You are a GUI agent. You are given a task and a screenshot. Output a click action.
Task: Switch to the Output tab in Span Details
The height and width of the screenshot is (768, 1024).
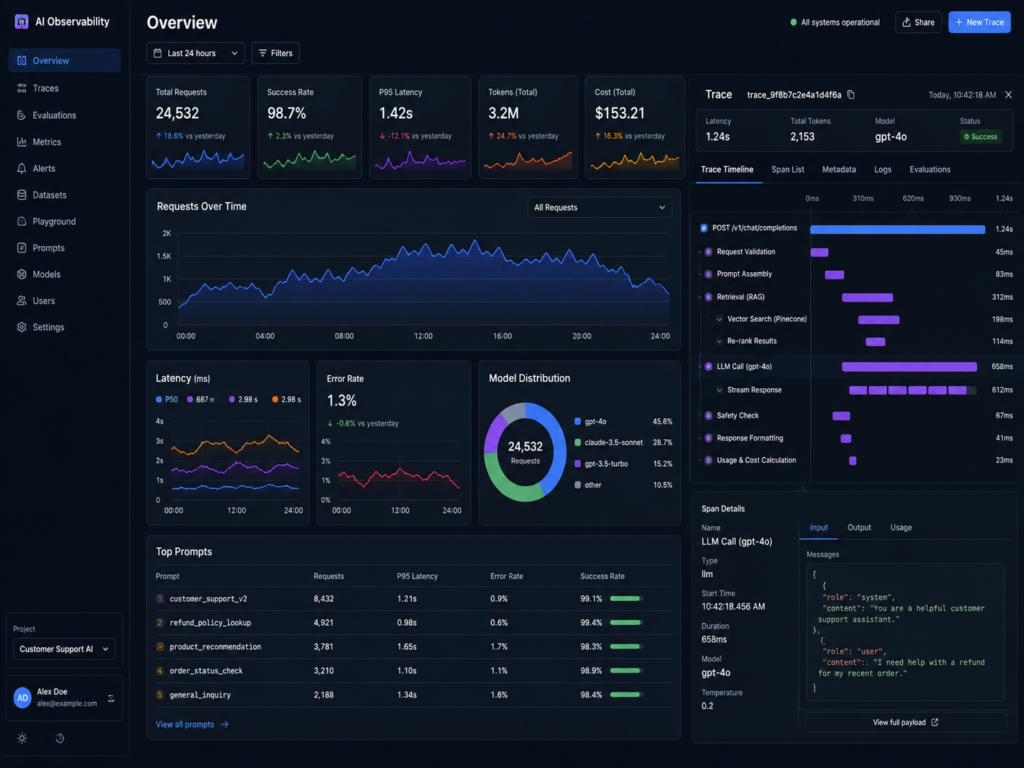coord(859,528)
